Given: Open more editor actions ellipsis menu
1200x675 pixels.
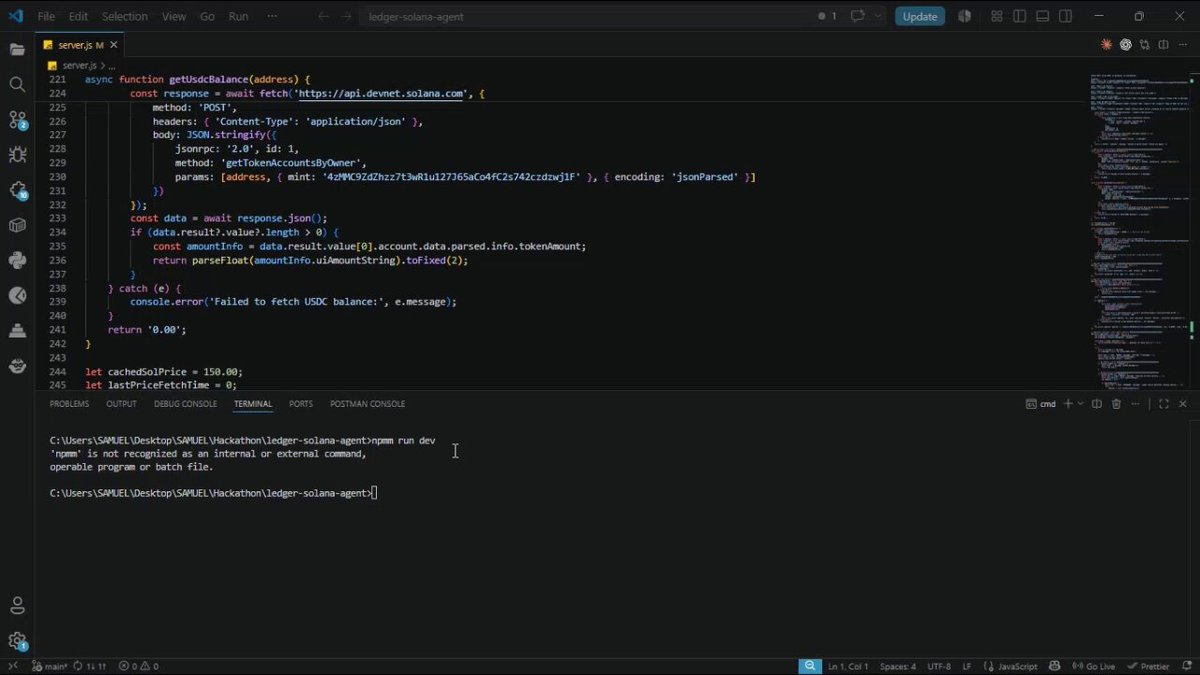Looking at the screenshot, I should point(1182,45).
